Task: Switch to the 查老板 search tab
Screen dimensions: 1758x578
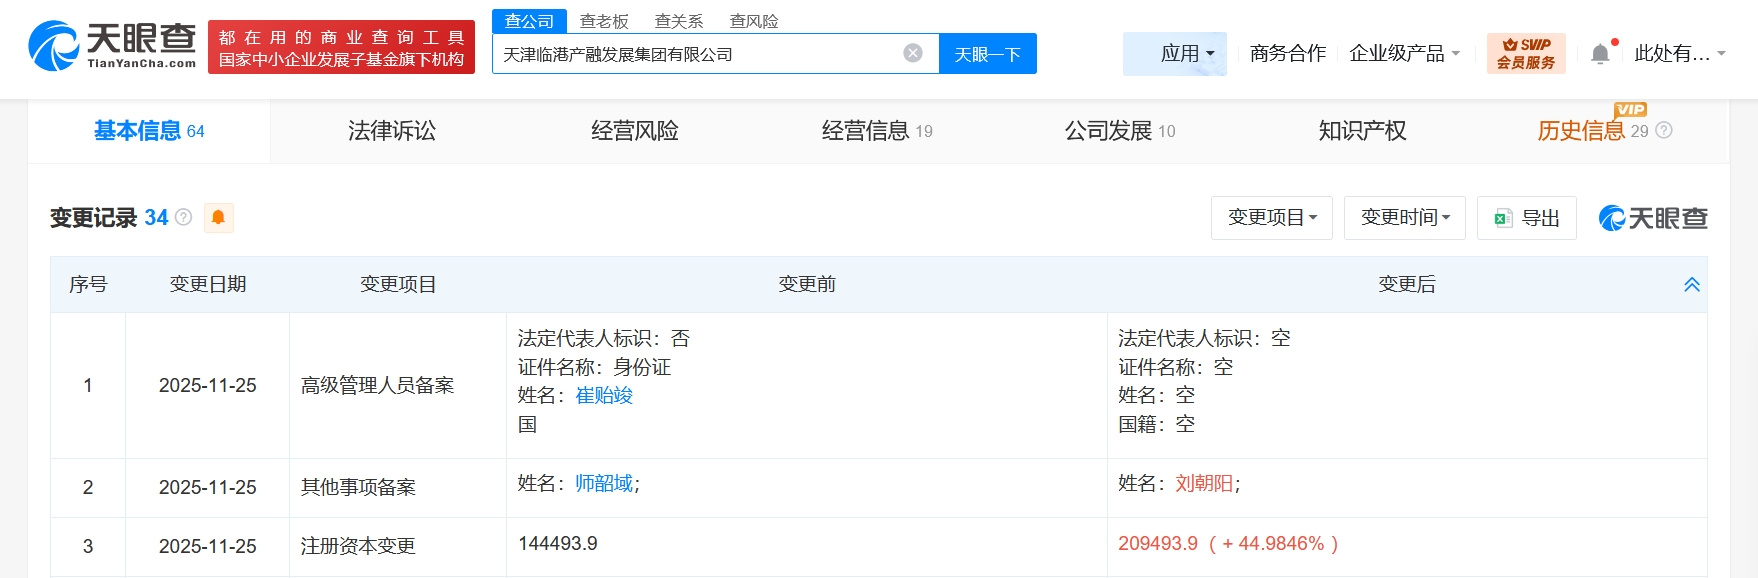Action: coord(604,21)
